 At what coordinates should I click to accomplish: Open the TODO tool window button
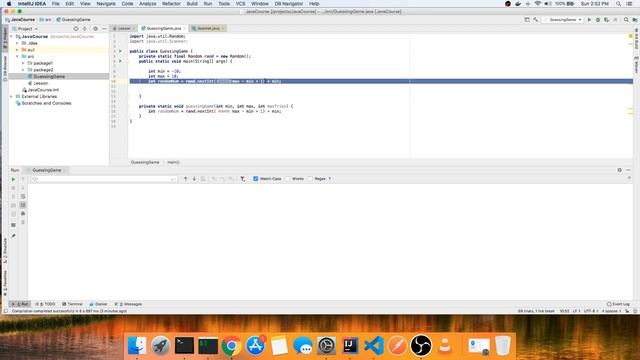point(45,304)
